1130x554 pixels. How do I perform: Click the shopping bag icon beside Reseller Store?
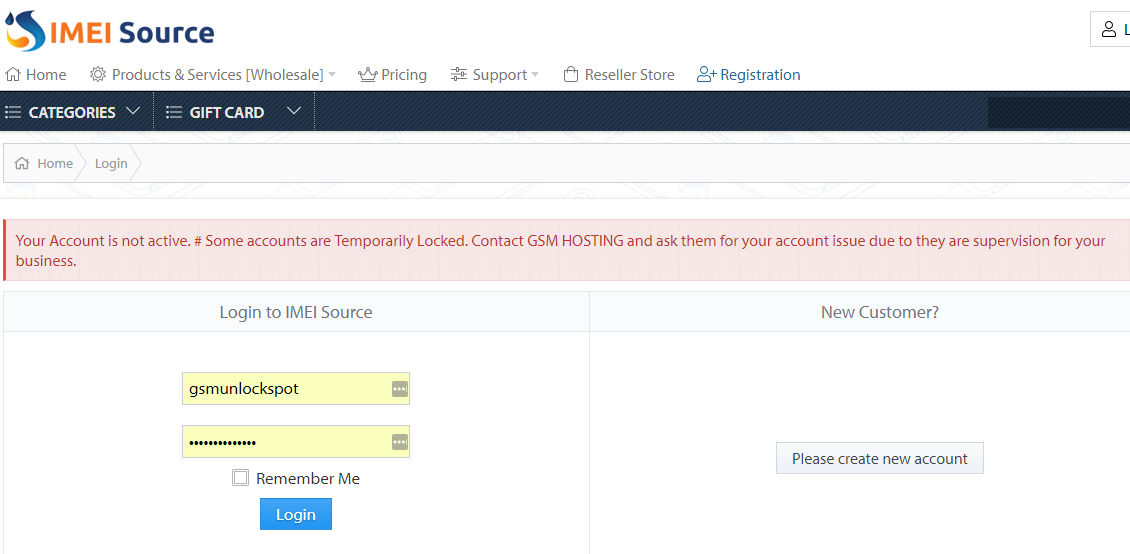click(x=571, y=75)
